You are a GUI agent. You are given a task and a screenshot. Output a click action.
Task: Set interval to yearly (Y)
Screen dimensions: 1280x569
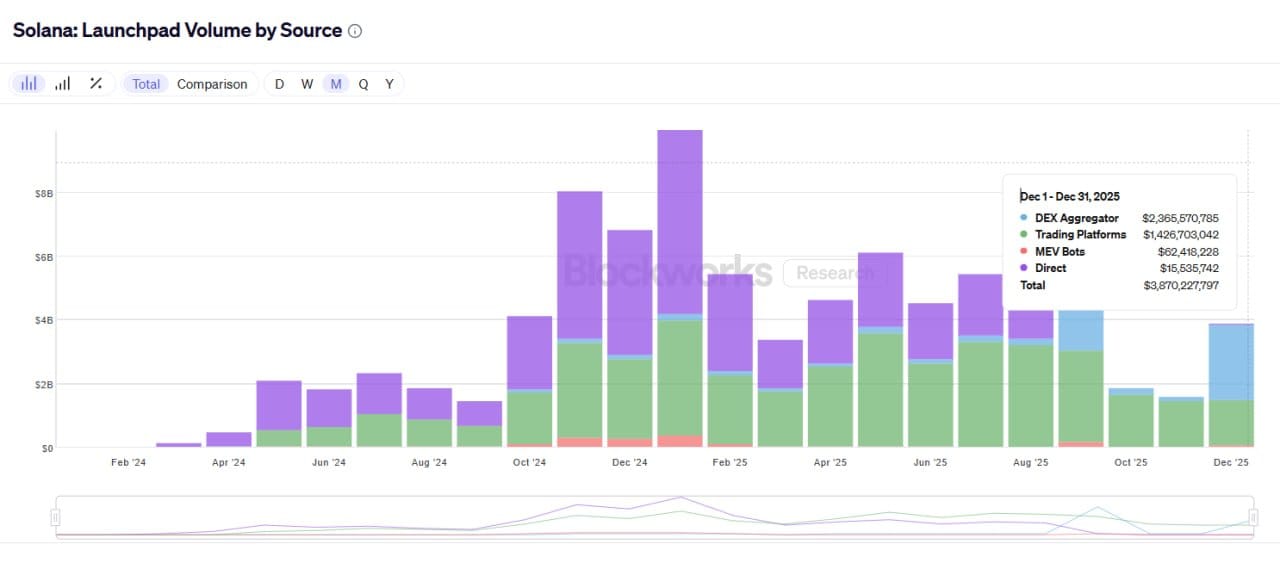point(390,84)
